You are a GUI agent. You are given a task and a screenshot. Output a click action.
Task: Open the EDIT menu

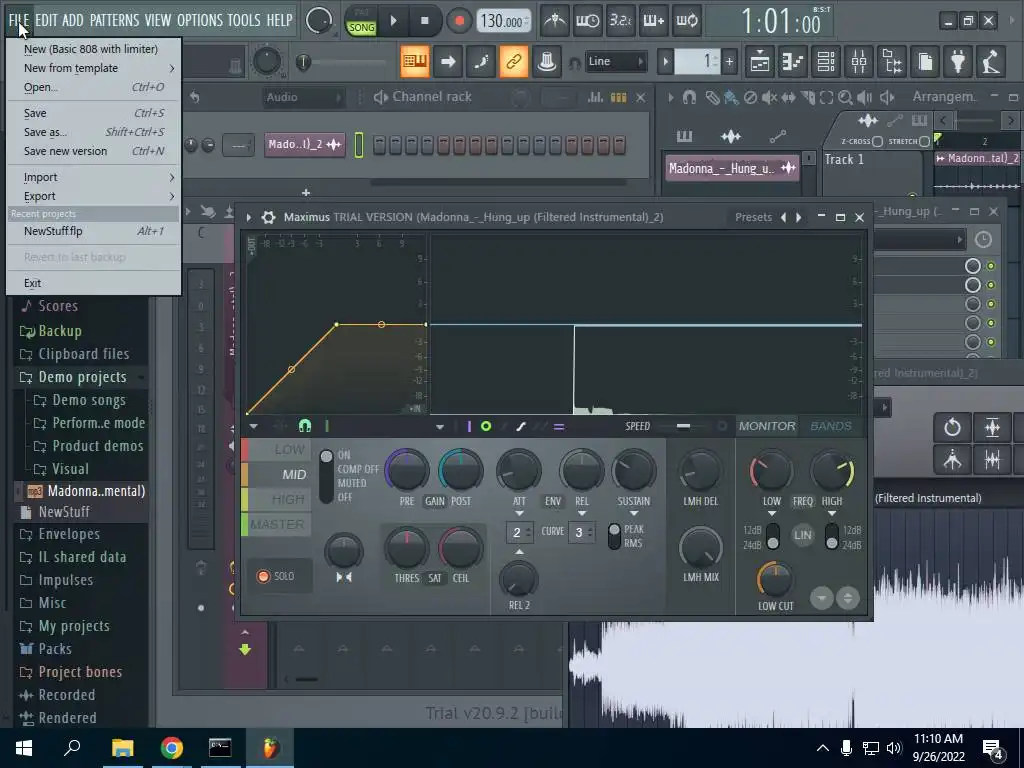[45, 20]
